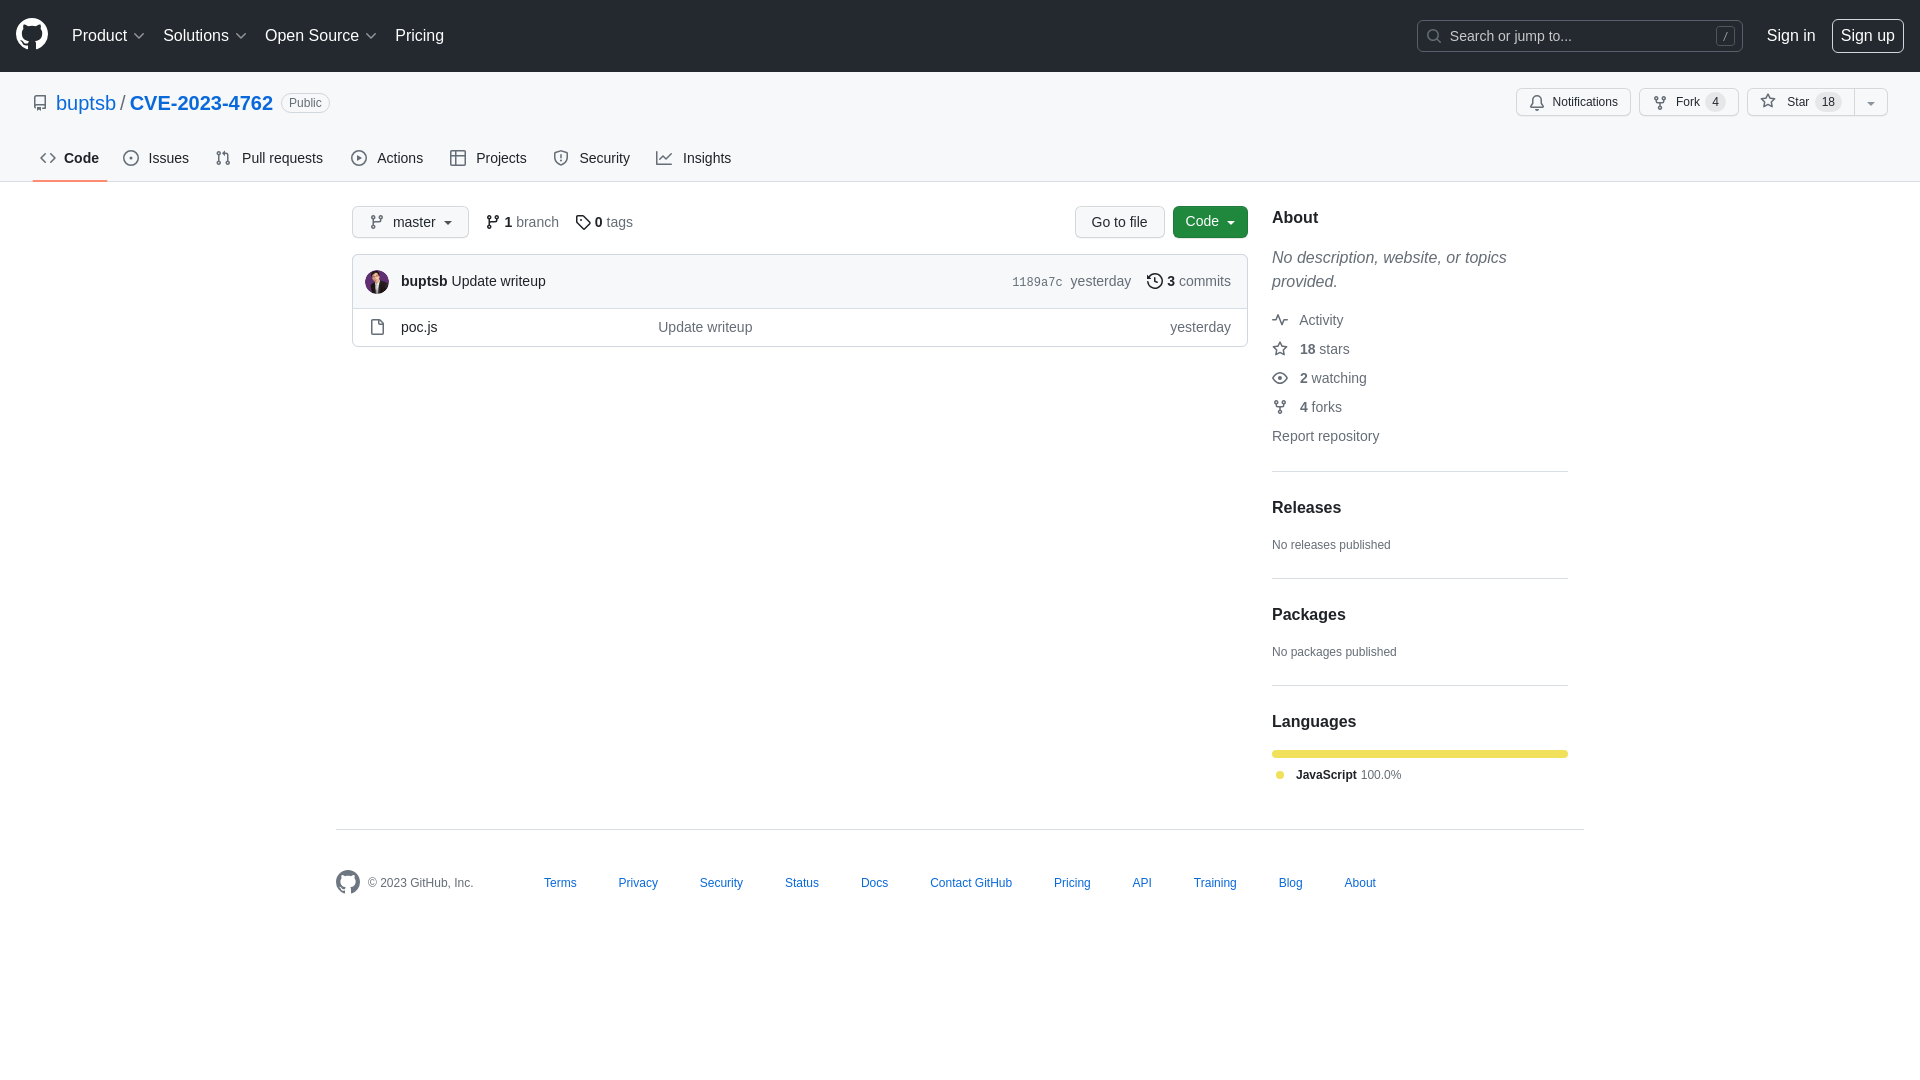Fork the repository with Fork button
This screenshot has width=1920, height=1080.
tap(1689, 102)
